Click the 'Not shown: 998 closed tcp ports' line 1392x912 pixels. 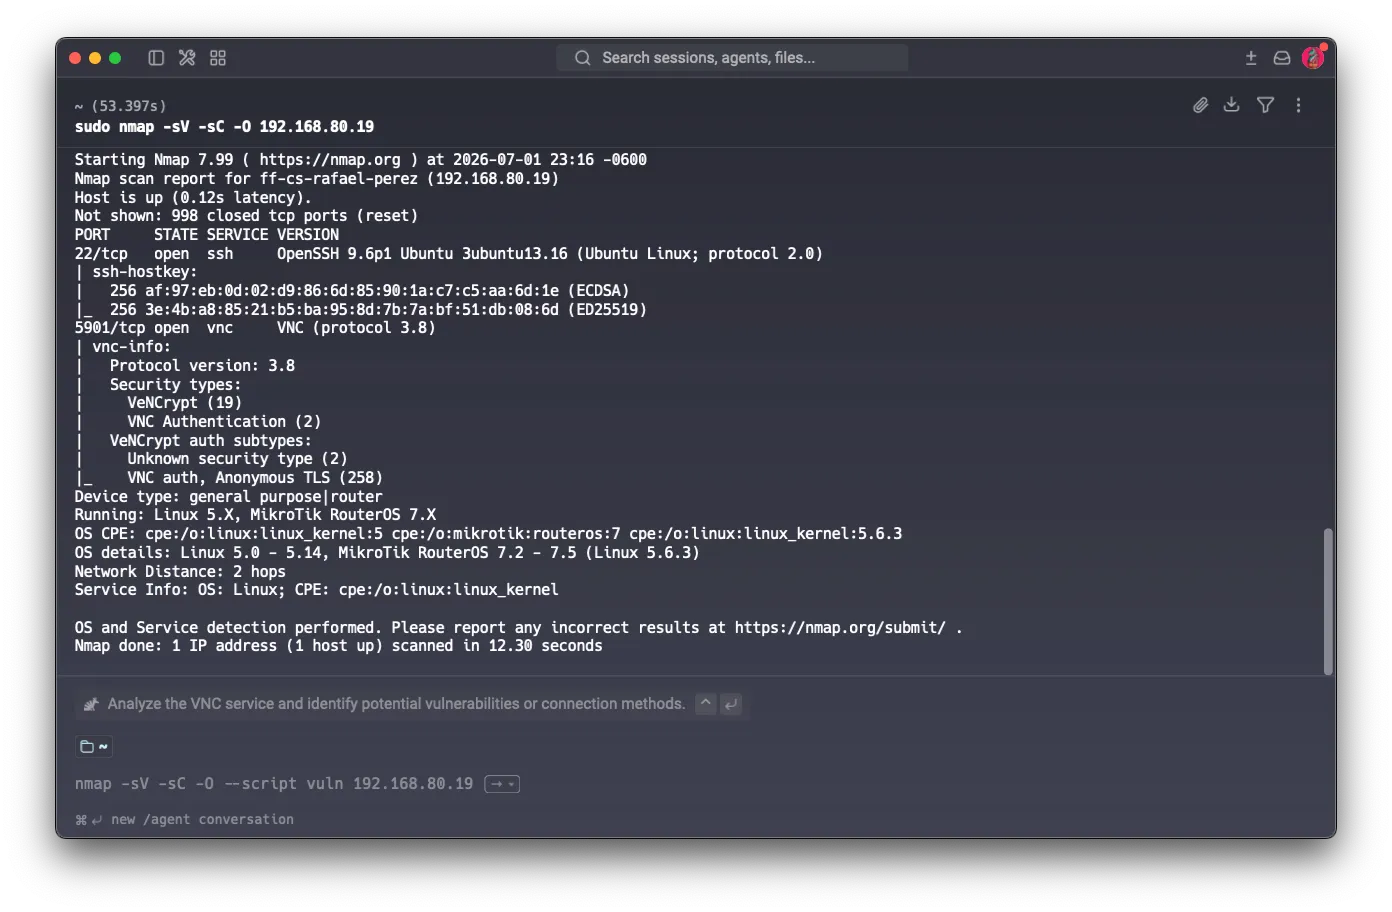pos(246,216)
